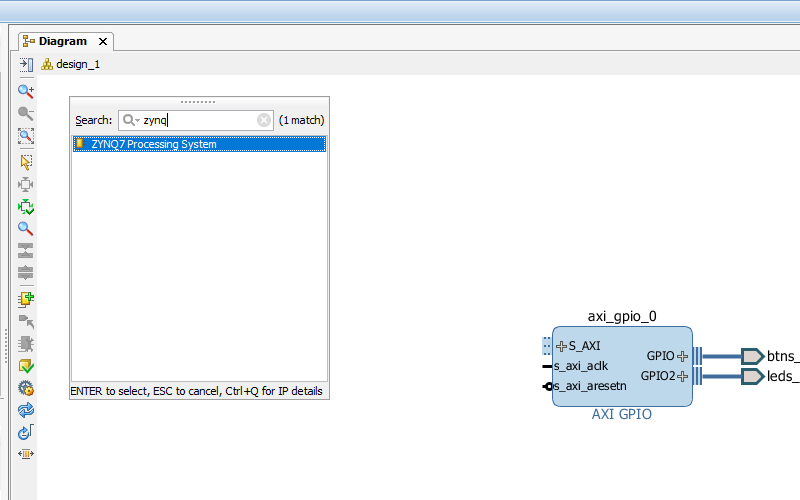Close the Diagram tab
This screenshot has width=800, height=500.
103,41
